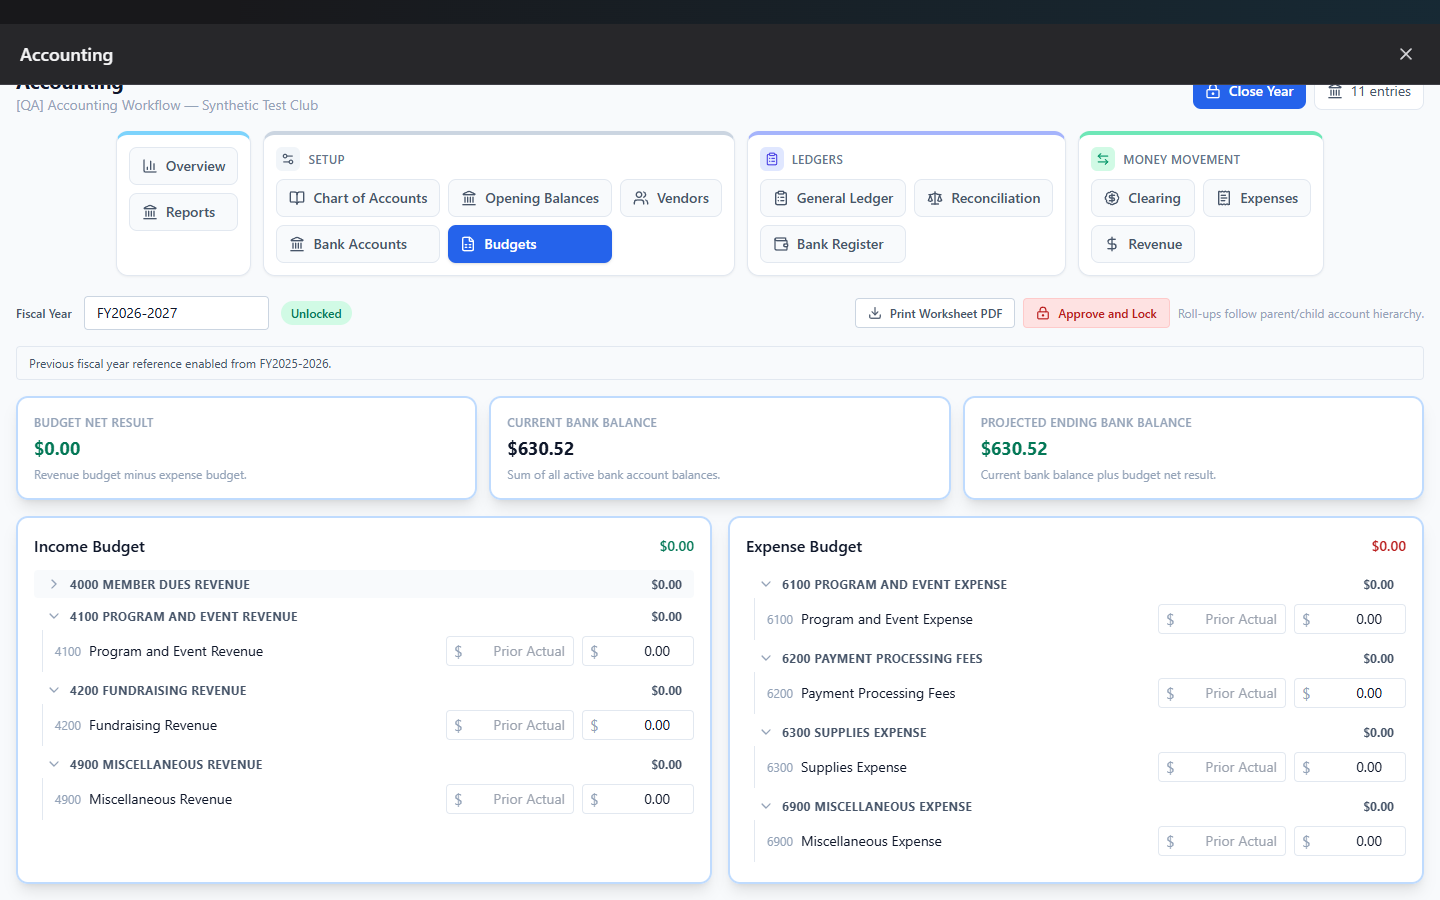Open the Vendors section
This screenshot has width=1440, height=900.
point(671,198)
